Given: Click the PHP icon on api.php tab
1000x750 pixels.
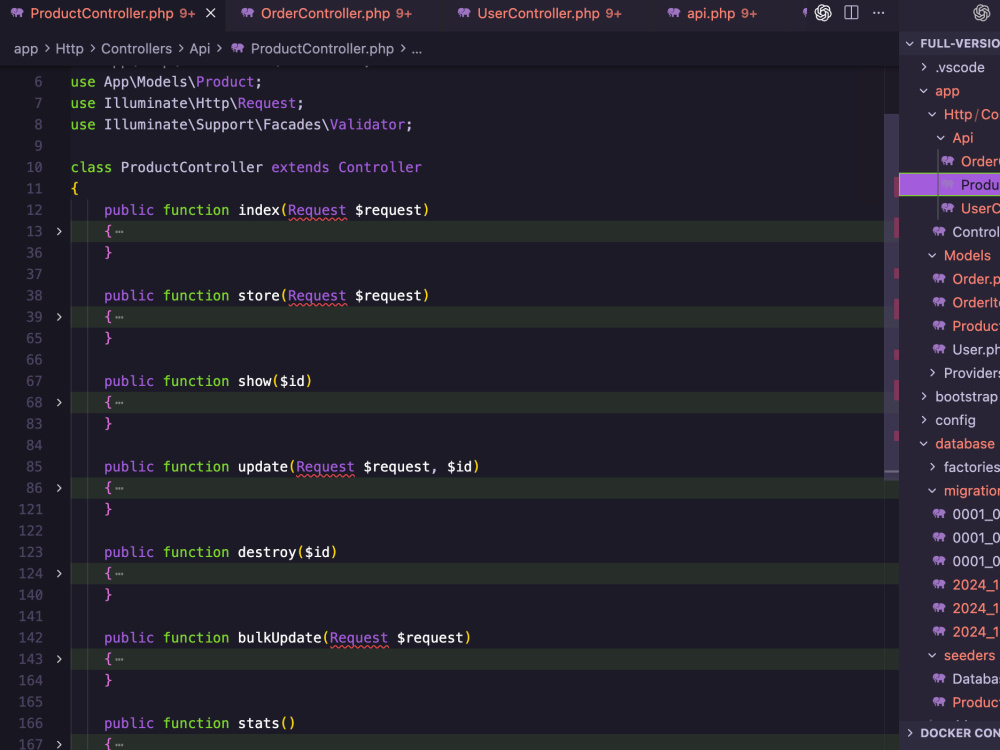Looking at the screenshot, I should point(673,13).
